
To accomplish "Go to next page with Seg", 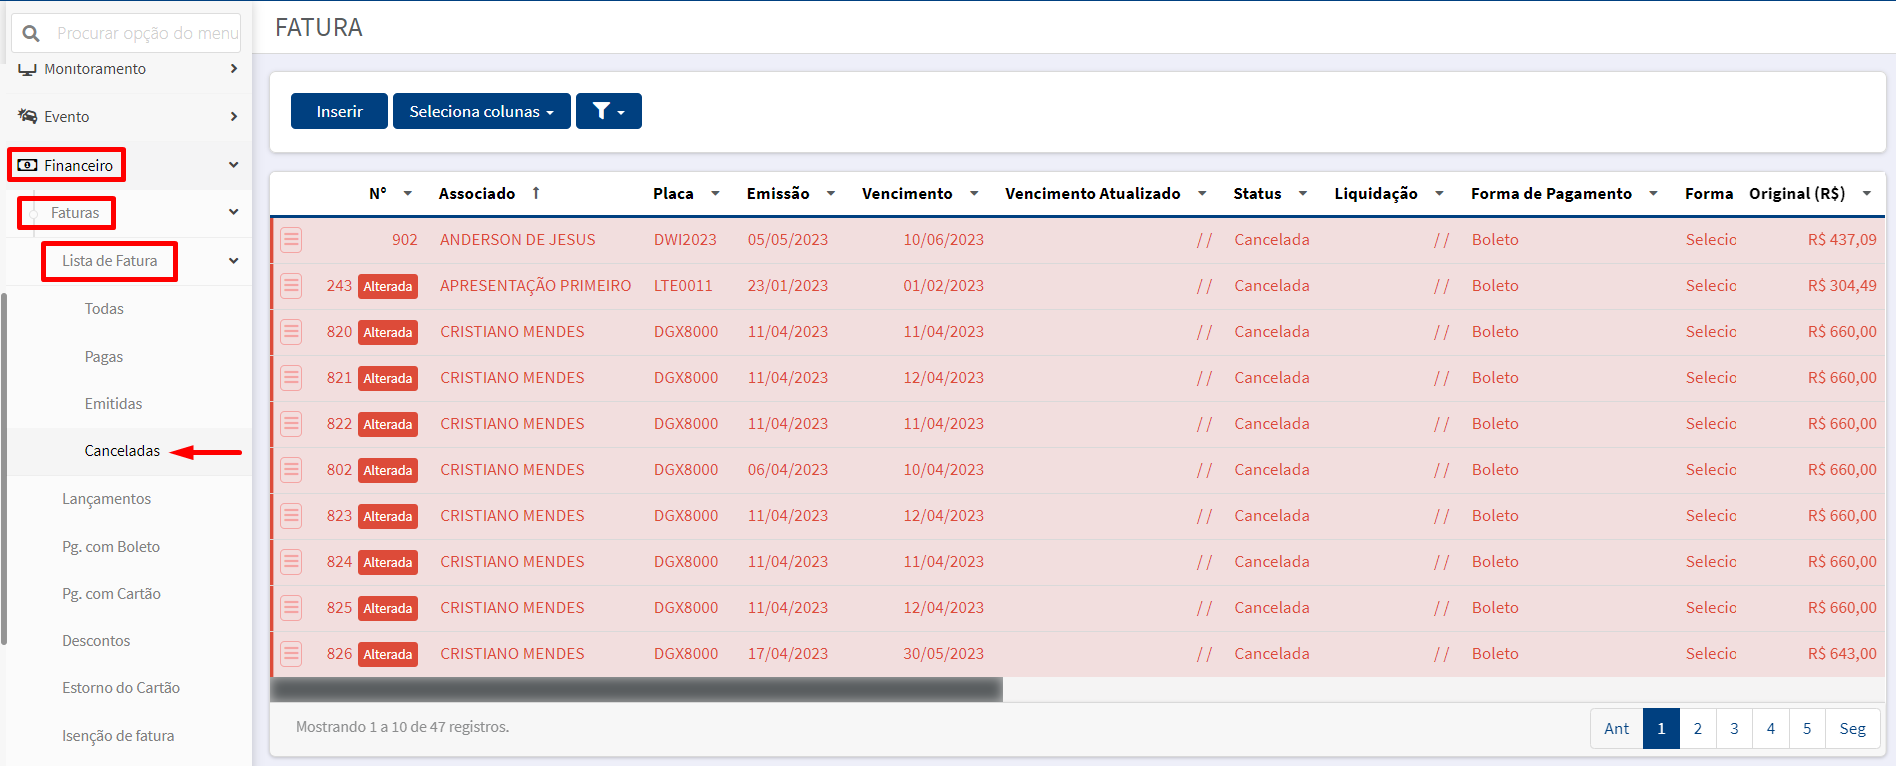I will coord(1853,729).
